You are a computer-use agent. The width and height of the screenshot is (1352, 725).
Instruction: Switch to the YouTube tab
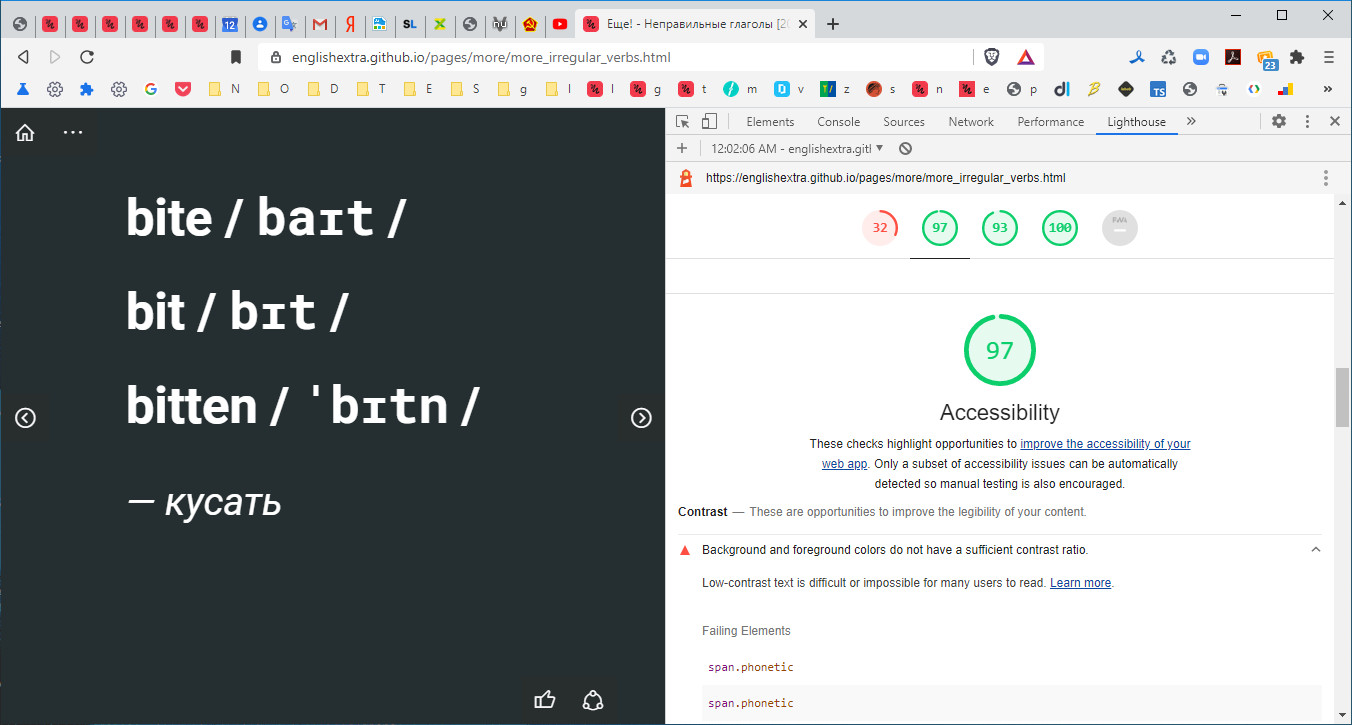coord(560,24)
